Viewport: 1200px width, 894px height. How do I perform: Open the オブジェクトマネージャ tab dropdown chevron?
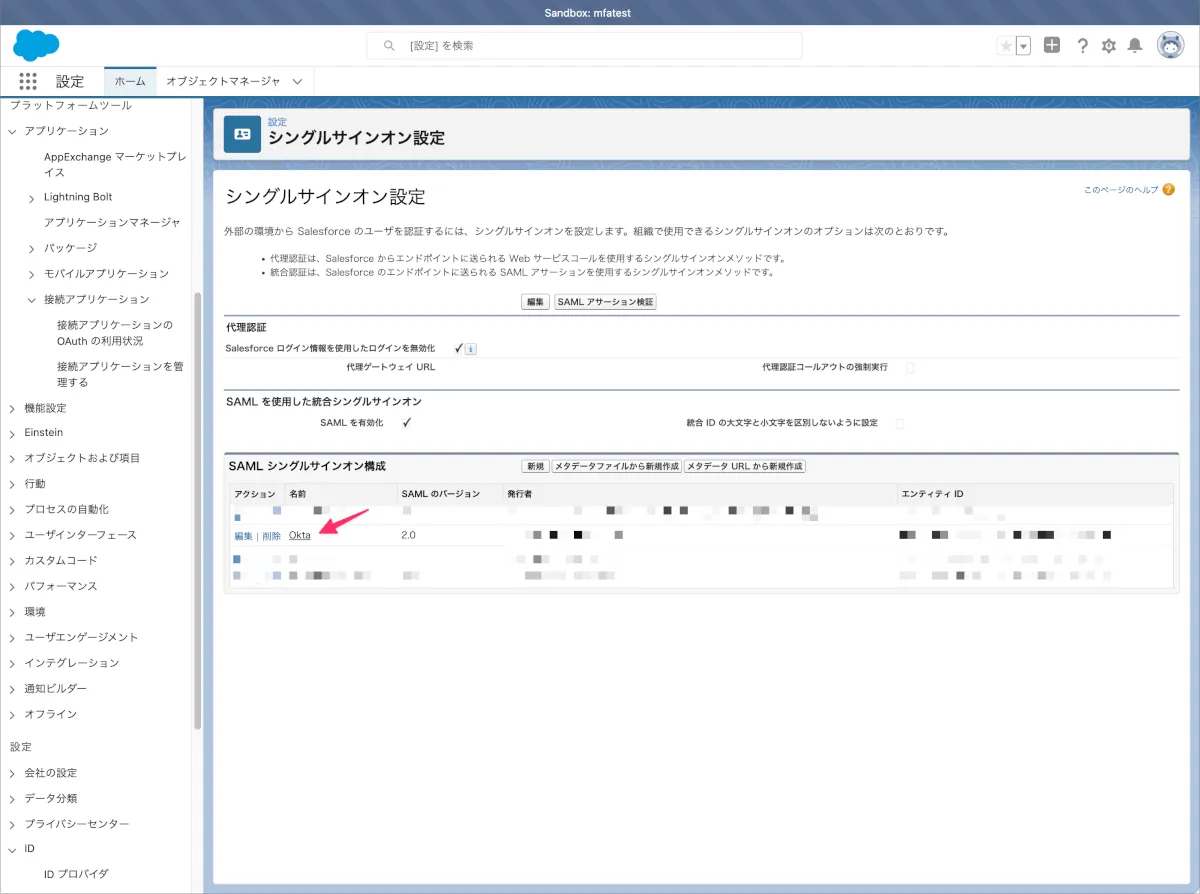(x=297, y=81)
